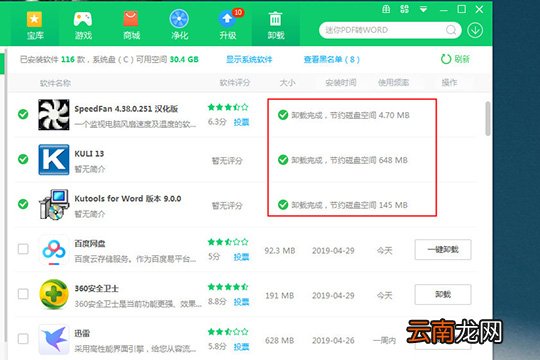Screen dimensions: 540x360
Task: Click the search magnifier icon
Action: tap(451, 30)
